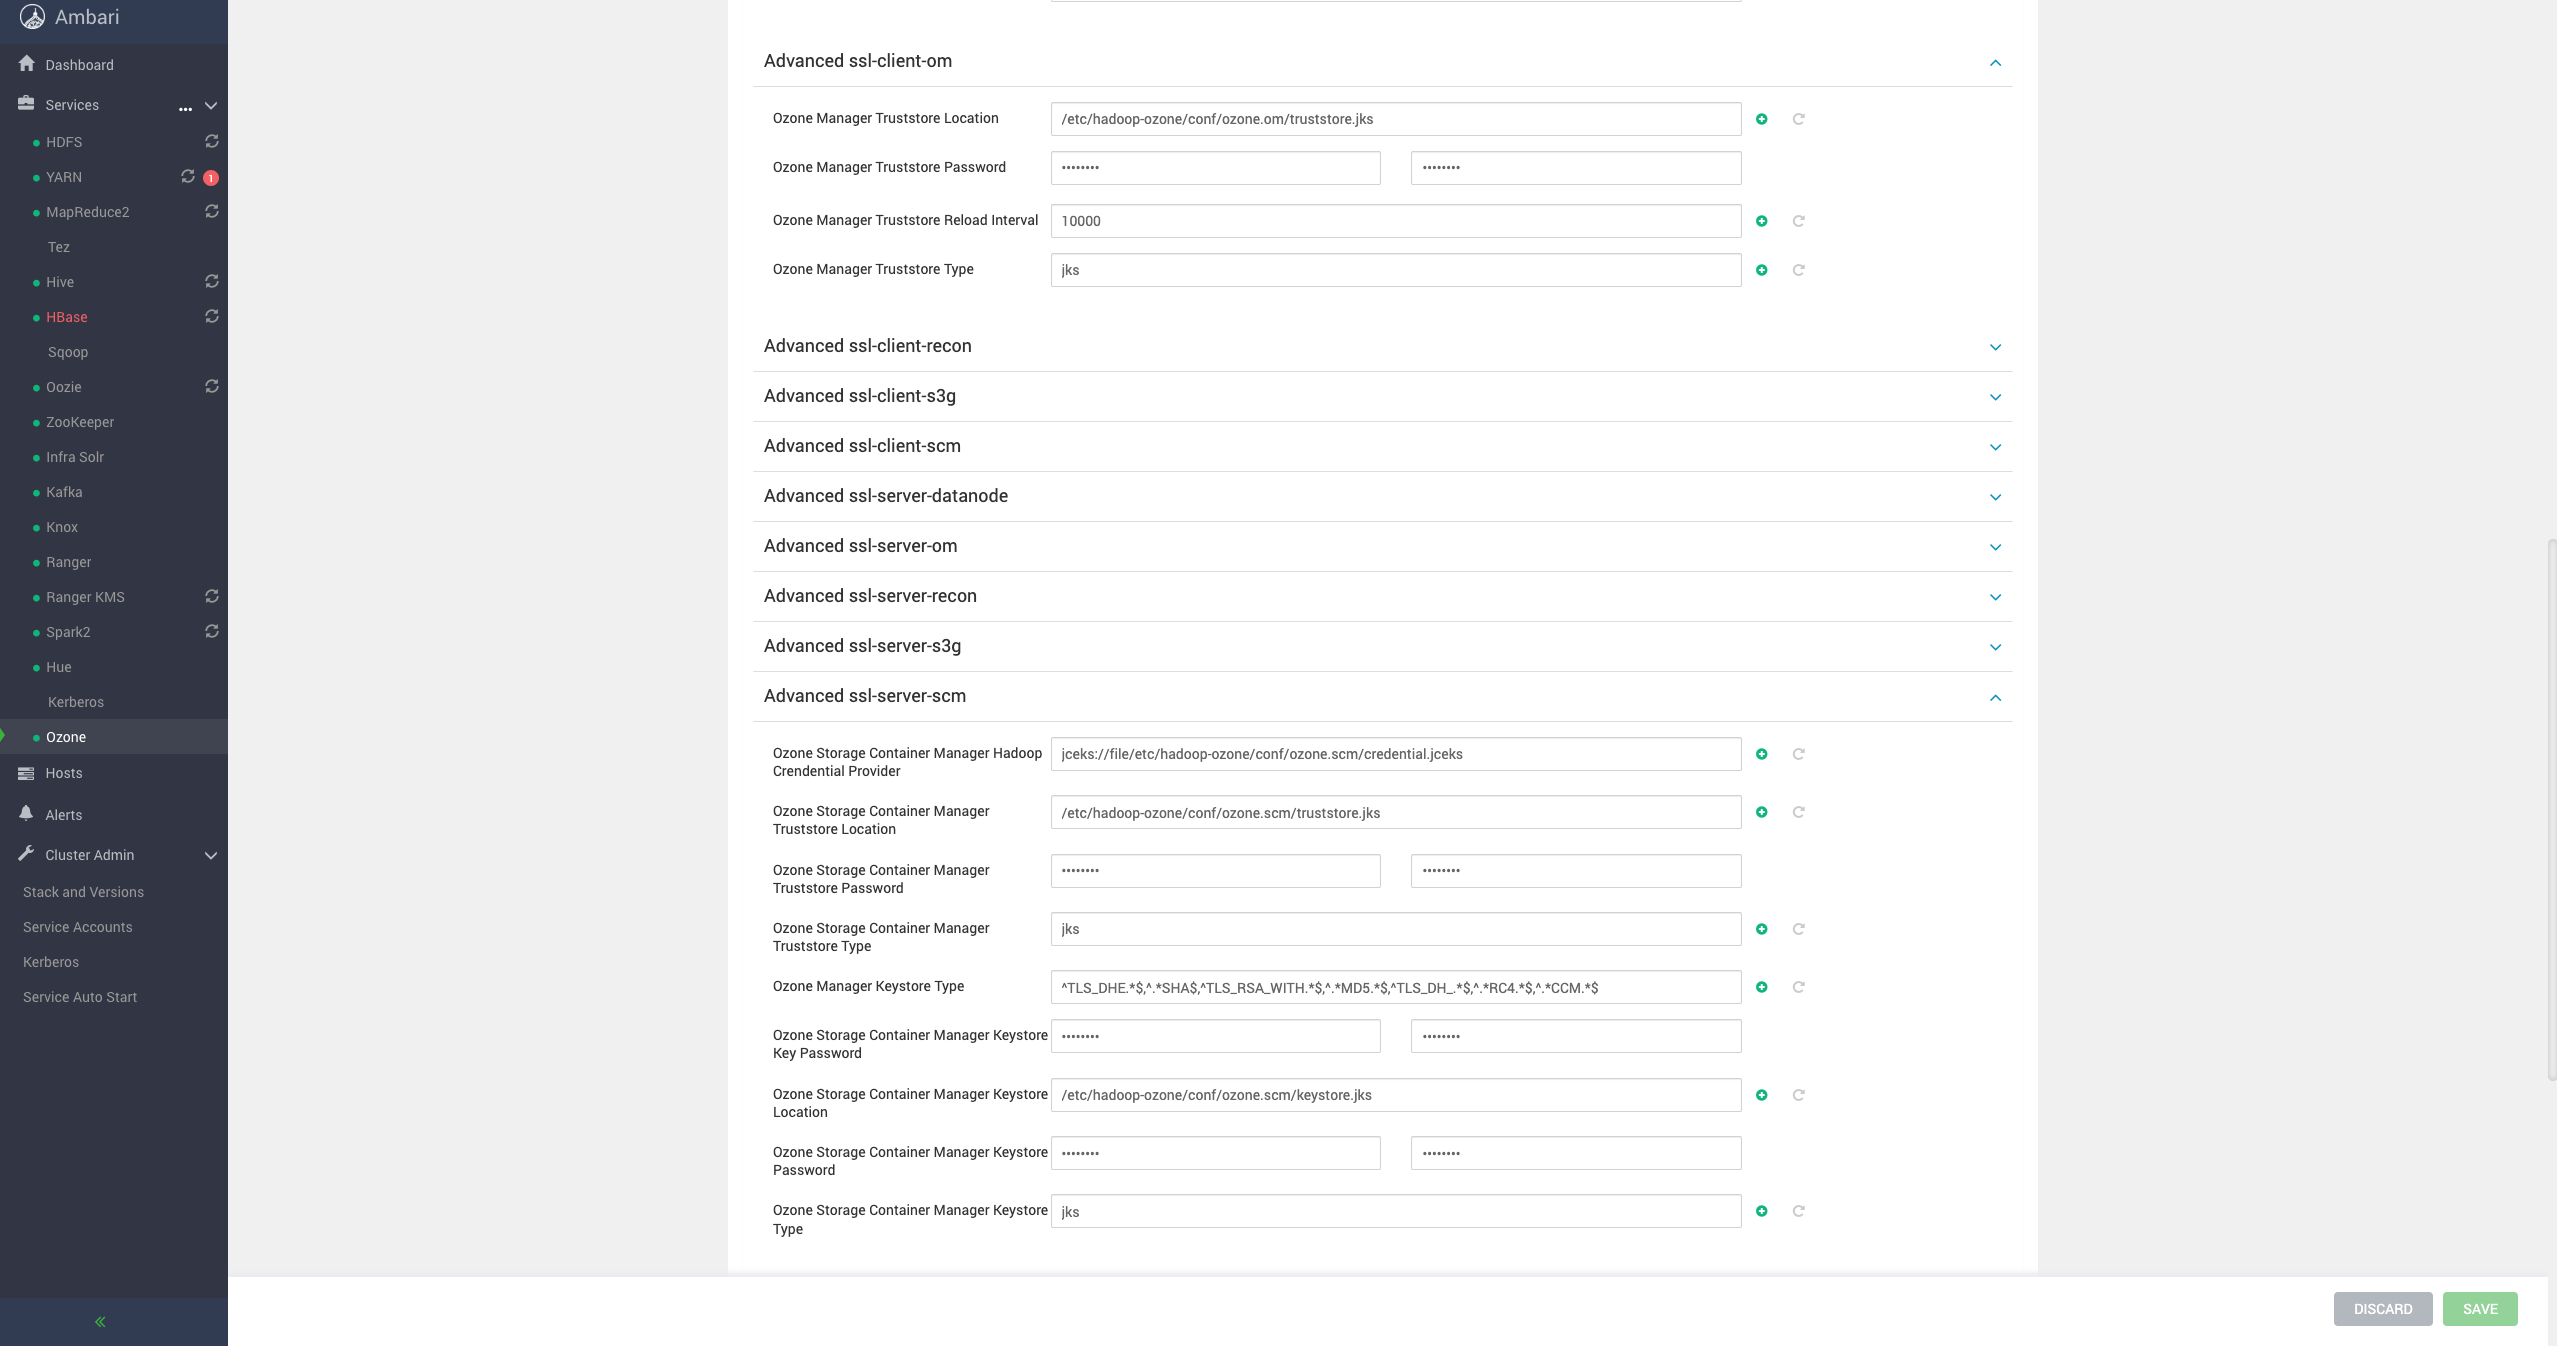Collapse the Advanced ssl-server-scm section
Viewport: 2557px width, 1346px height.
pos(1995,697)
